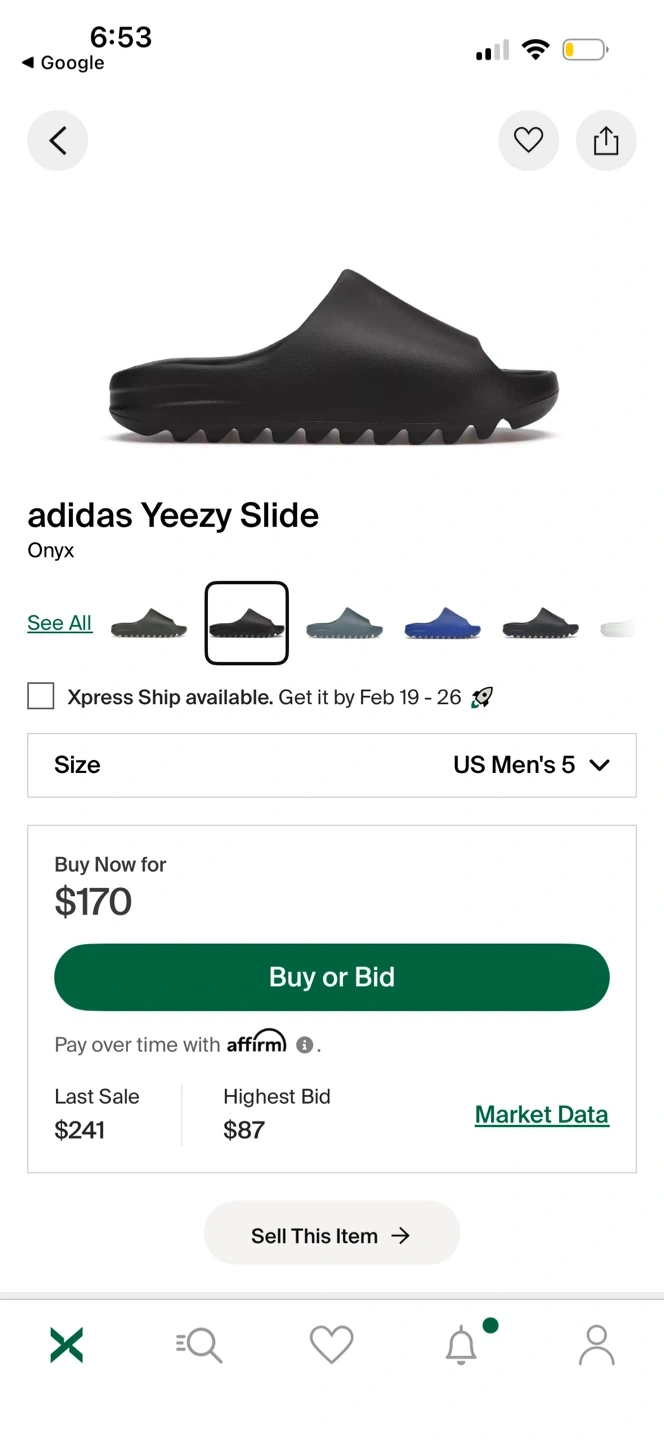This screenshot has width=664, height=1440.
Task: Open the account profile icon
Action: [x=597, y=1345]
